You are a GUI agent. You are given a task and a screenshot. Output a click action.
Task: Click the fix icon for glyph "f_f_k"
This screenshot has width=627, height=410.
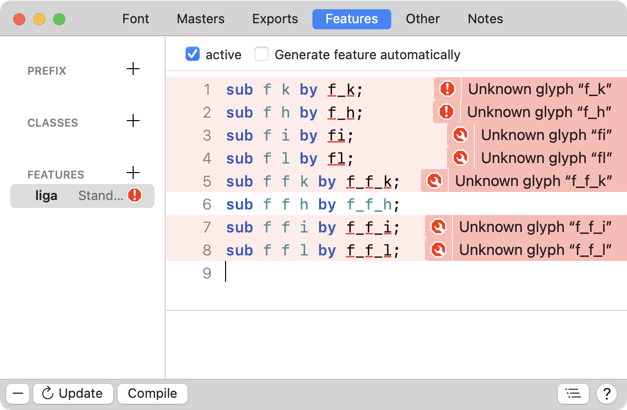point(434,181)
